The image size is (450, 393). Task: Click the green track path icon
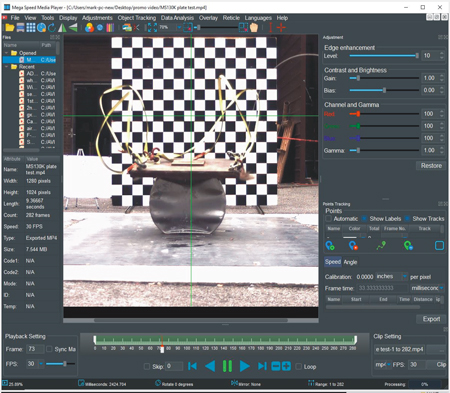381,246
